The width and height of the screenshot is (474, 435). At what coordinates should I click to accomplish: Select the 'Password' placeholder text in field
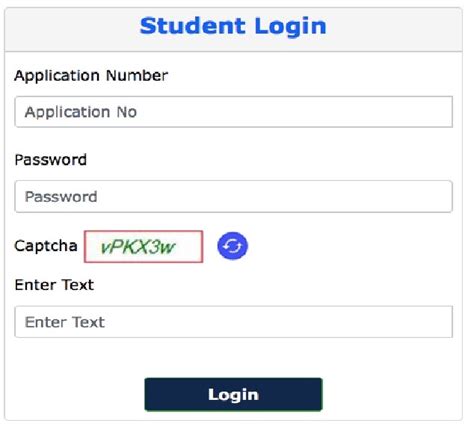point(61,197)
